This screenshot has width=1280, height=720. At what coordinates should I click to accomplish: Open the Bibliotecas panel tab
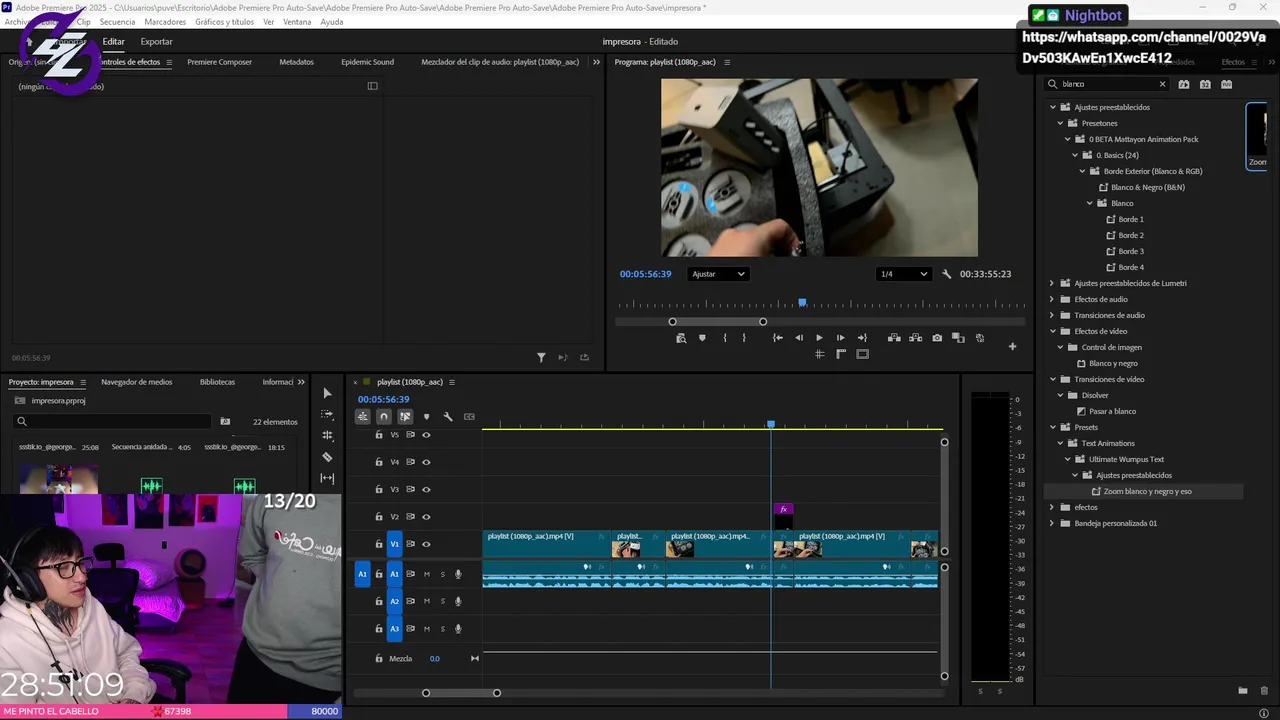click(x=217, y=382)
